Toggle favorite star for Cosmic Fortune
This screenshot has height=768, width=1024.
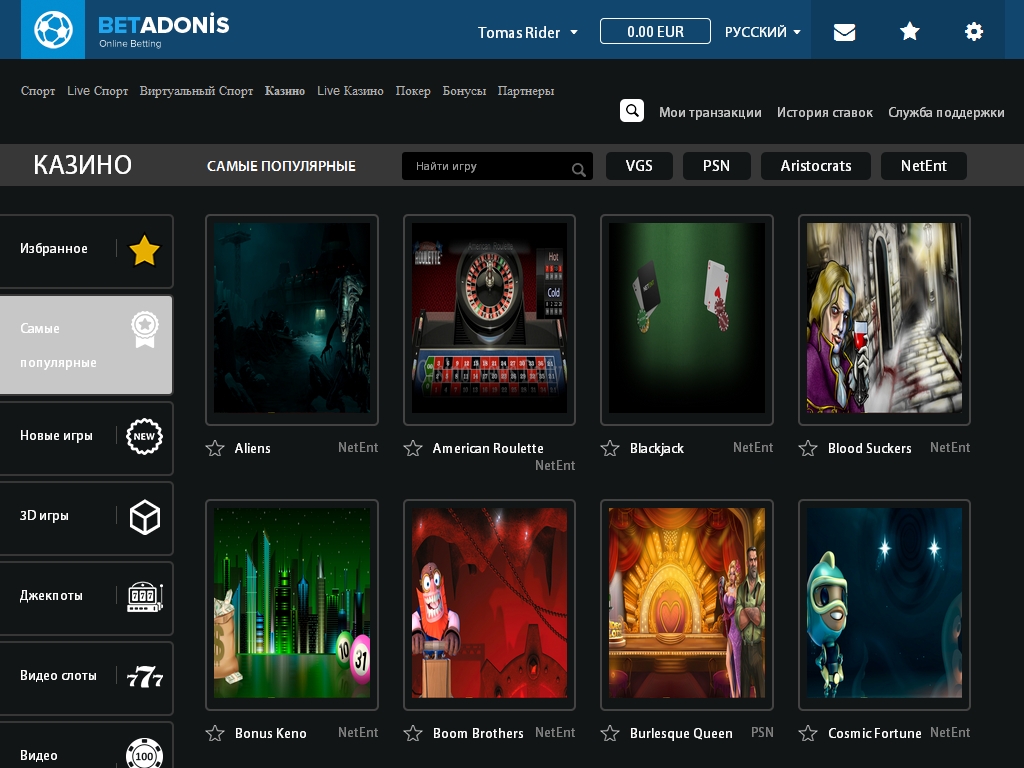click(x=808, y=734)
